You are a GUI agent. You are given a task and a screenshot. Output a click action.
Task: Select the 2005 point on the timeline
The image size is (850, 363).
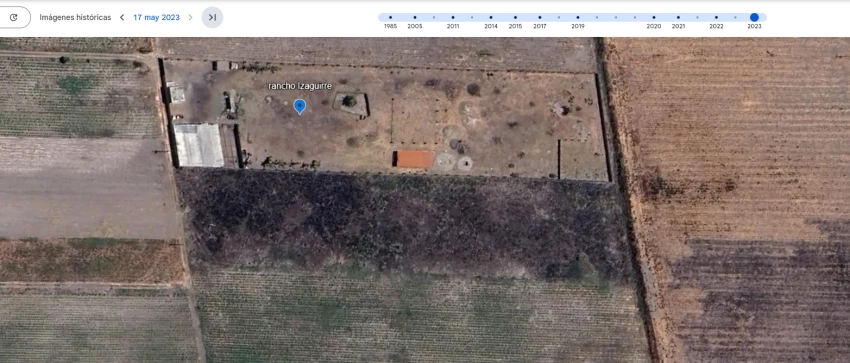(x=415, y=17)
